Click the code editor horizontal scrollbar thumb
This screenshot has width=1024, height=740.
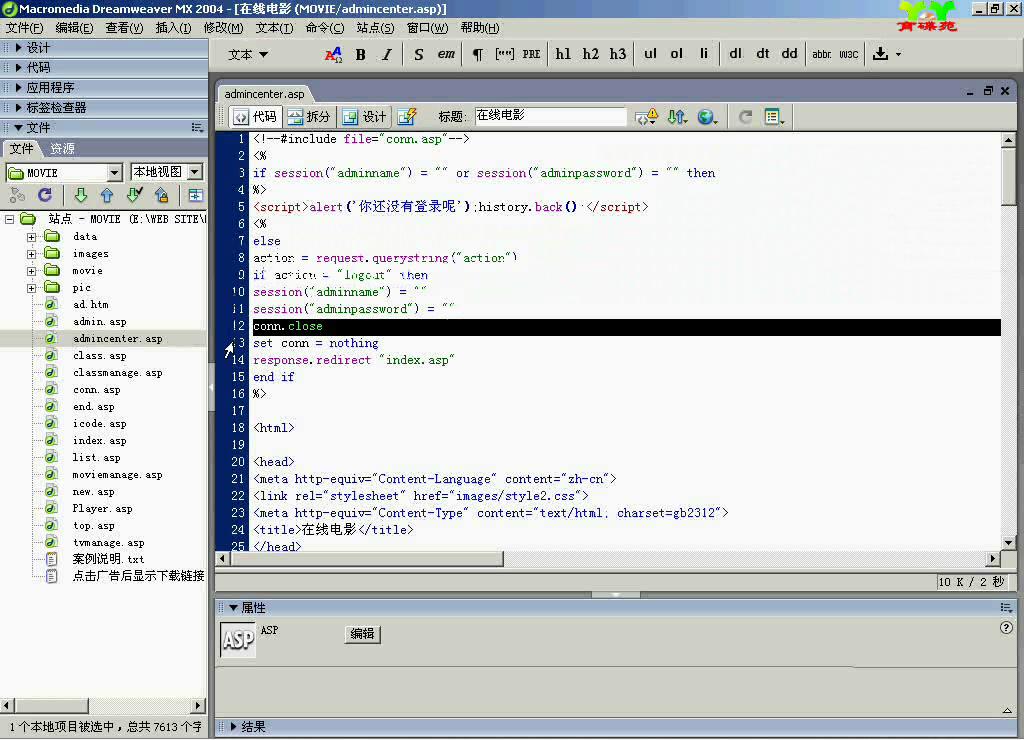coord(367,559)
